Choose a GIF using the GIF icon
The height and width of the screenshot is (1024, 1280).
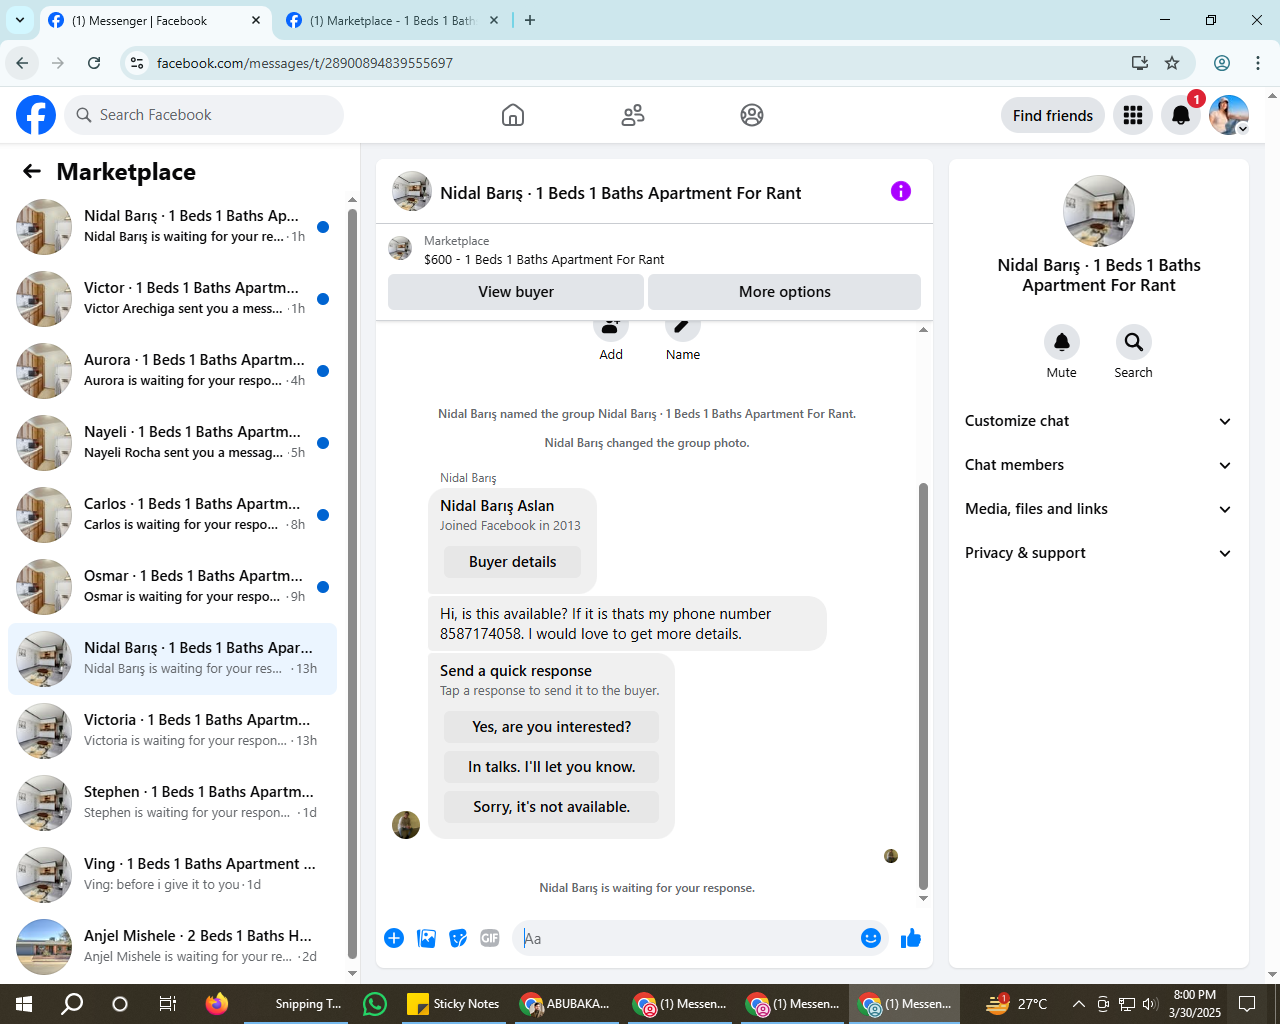point(490,938)
